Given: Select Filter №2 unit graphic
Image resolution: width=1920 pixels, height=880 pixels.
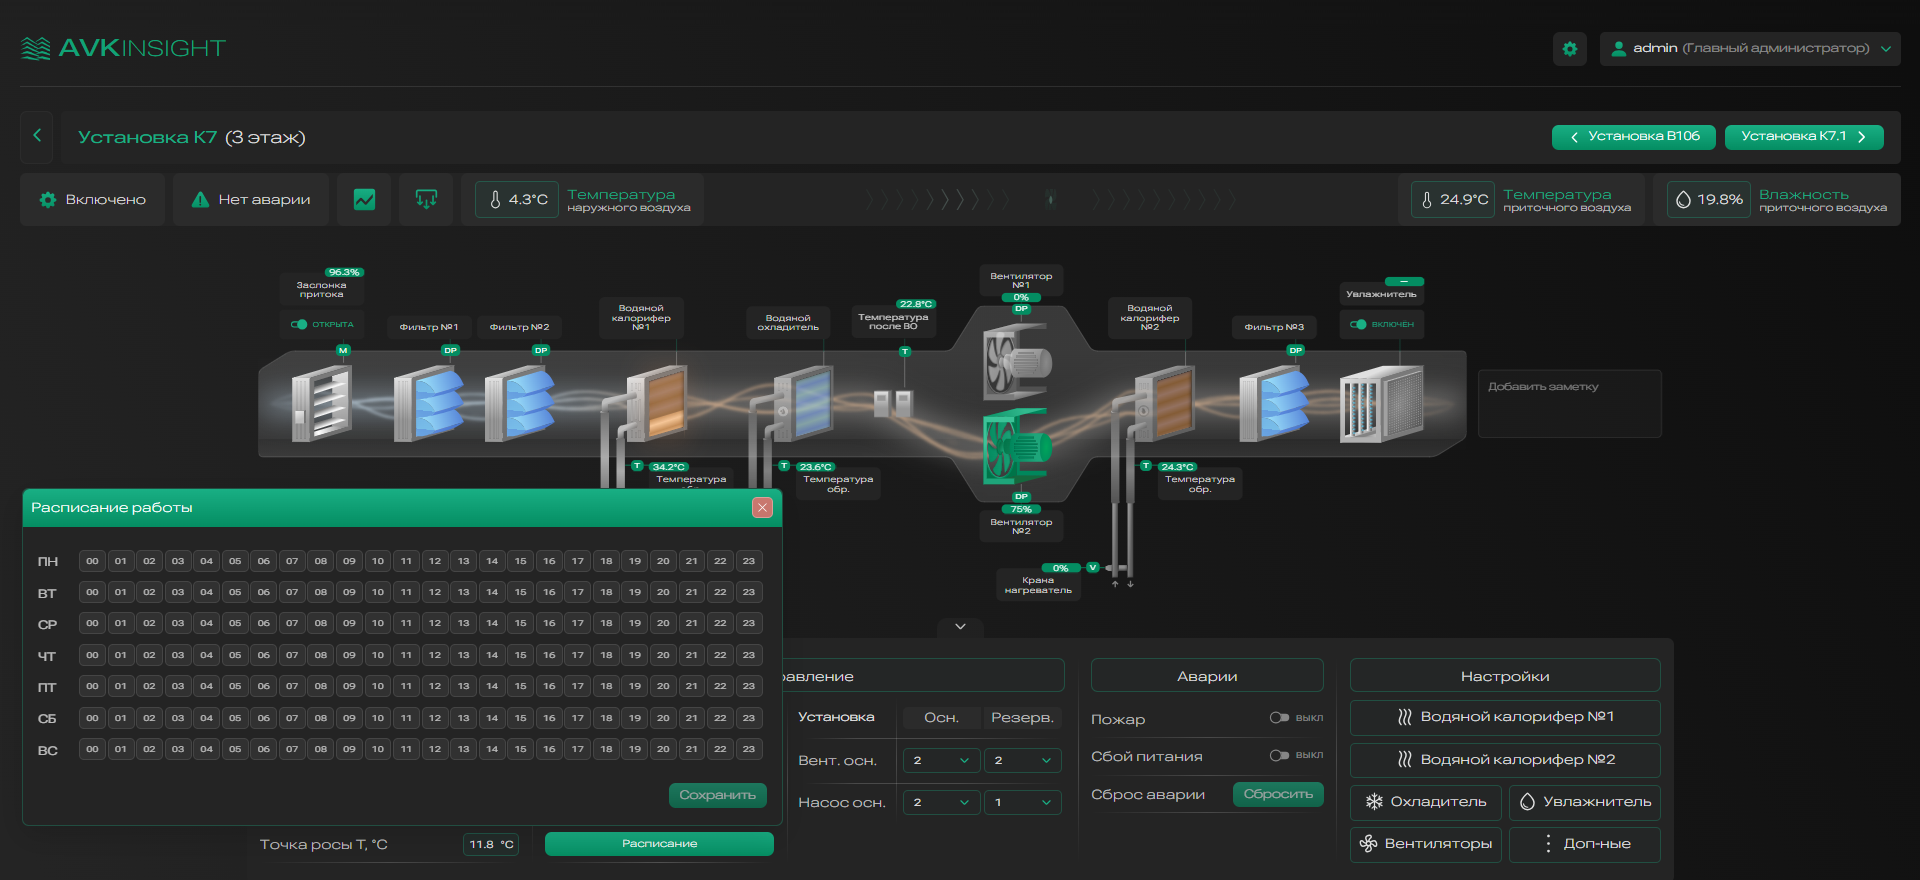Looking at the screenshot, I should 520,403.
